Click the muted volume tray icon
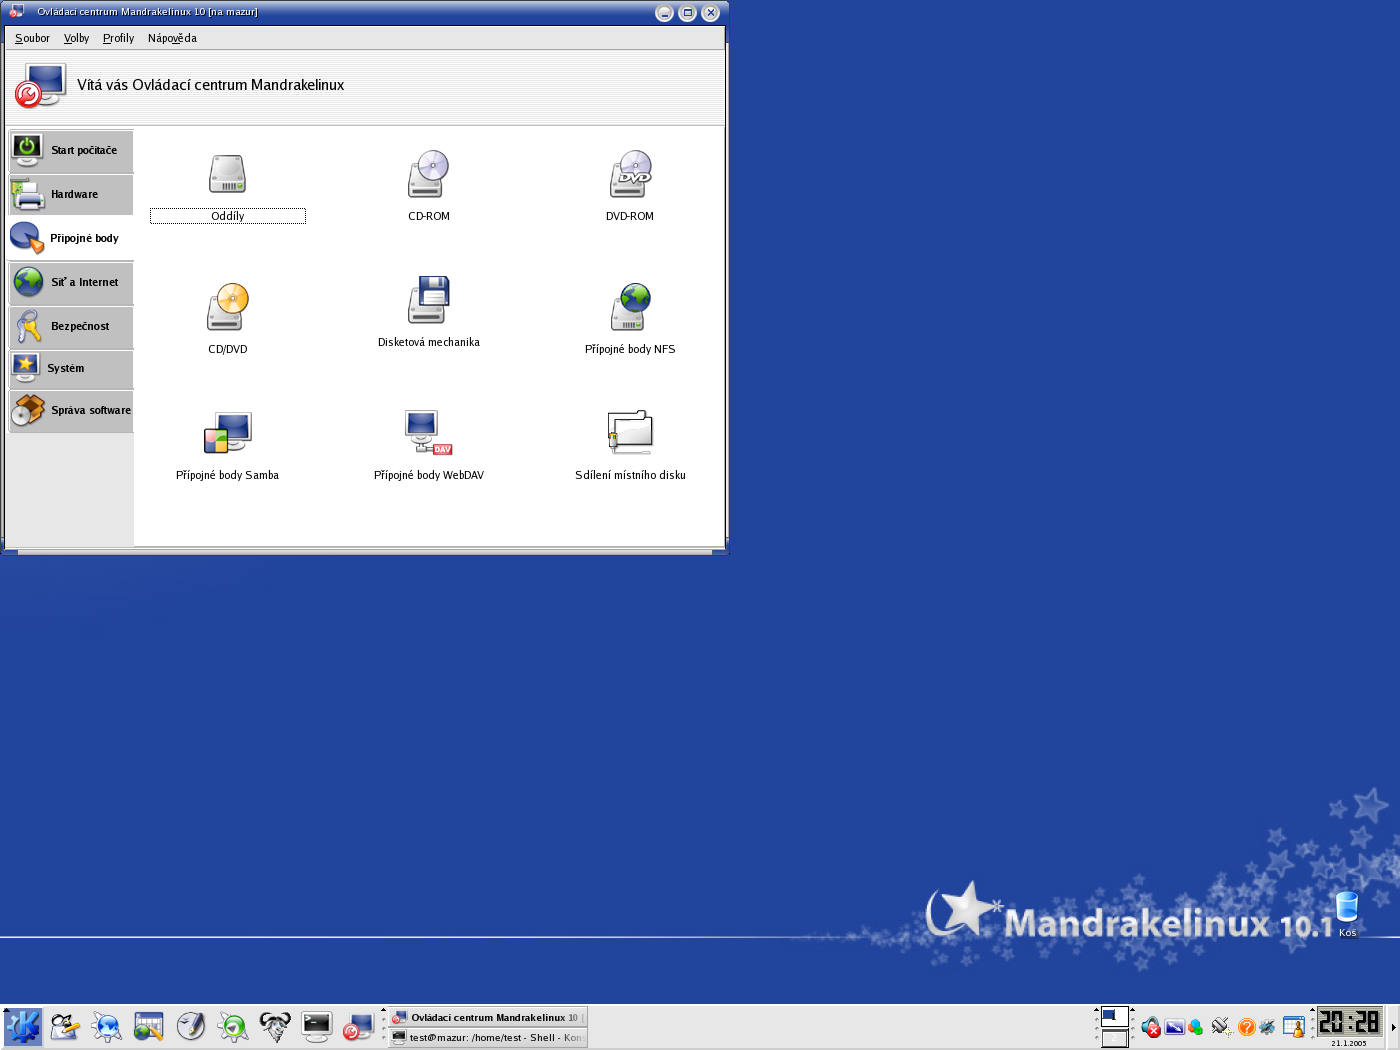Image resolution: width=1400 pixels, height=1050 pixels. (x=1151, y=1027)
